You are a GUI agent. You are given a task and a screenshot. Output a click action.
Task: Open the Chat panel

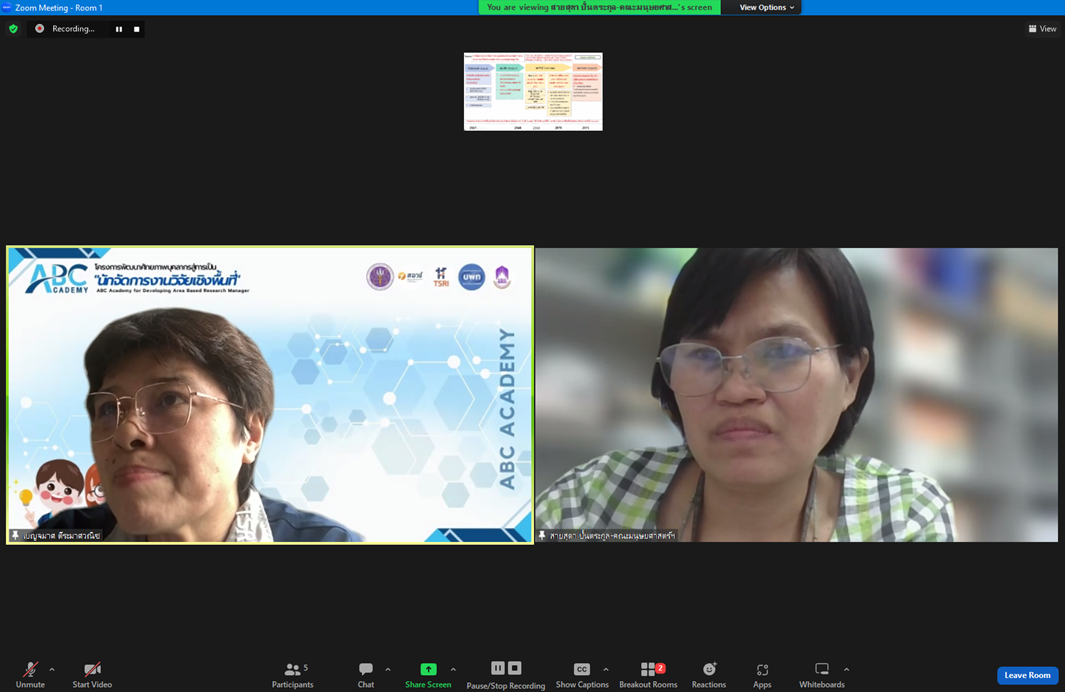(x=366, y=674)
